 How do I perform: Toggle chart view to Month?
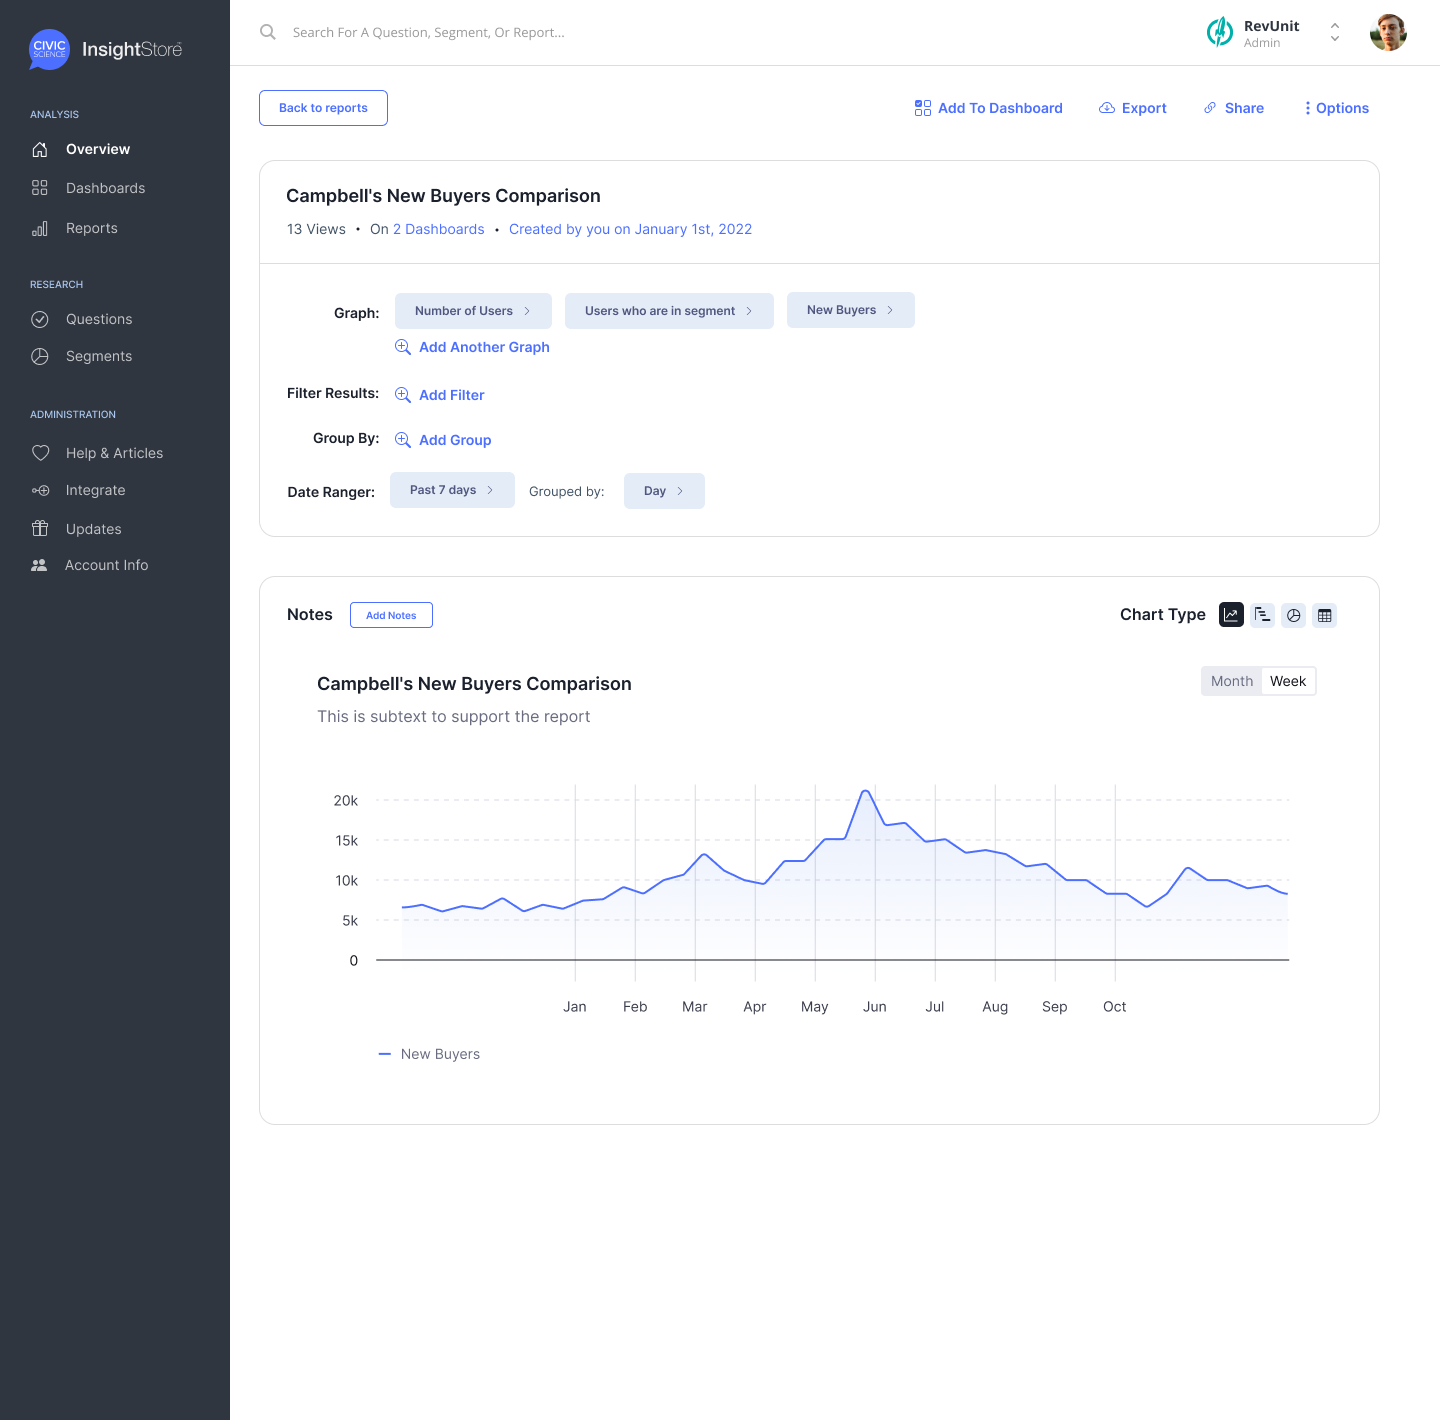coord(1231,681)
